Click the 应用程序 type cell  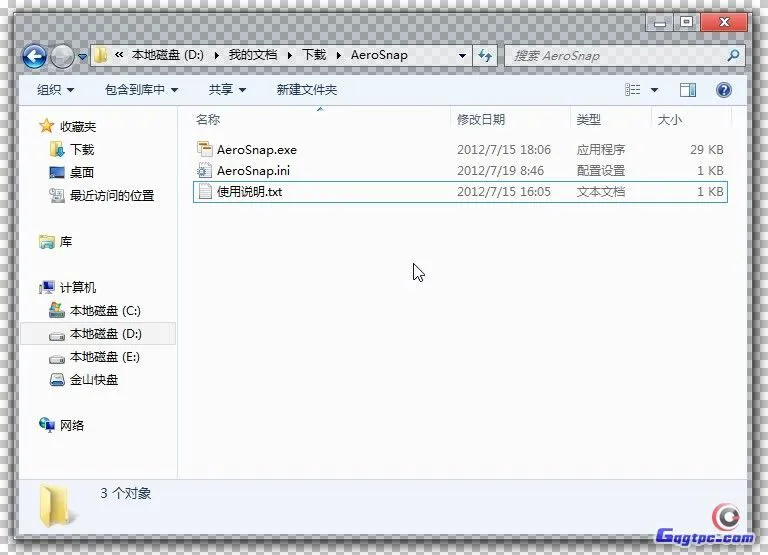pos(600,149)
